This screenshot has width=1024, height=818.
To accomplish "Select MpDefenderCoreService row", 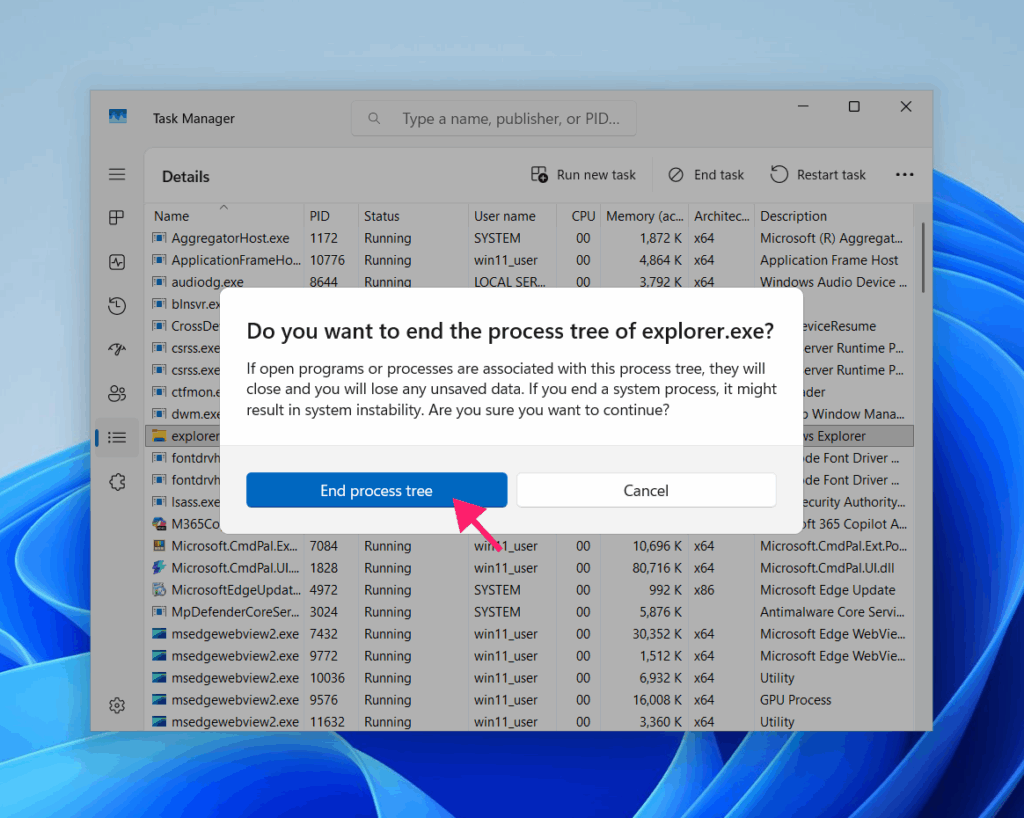I will coord(530,612).
